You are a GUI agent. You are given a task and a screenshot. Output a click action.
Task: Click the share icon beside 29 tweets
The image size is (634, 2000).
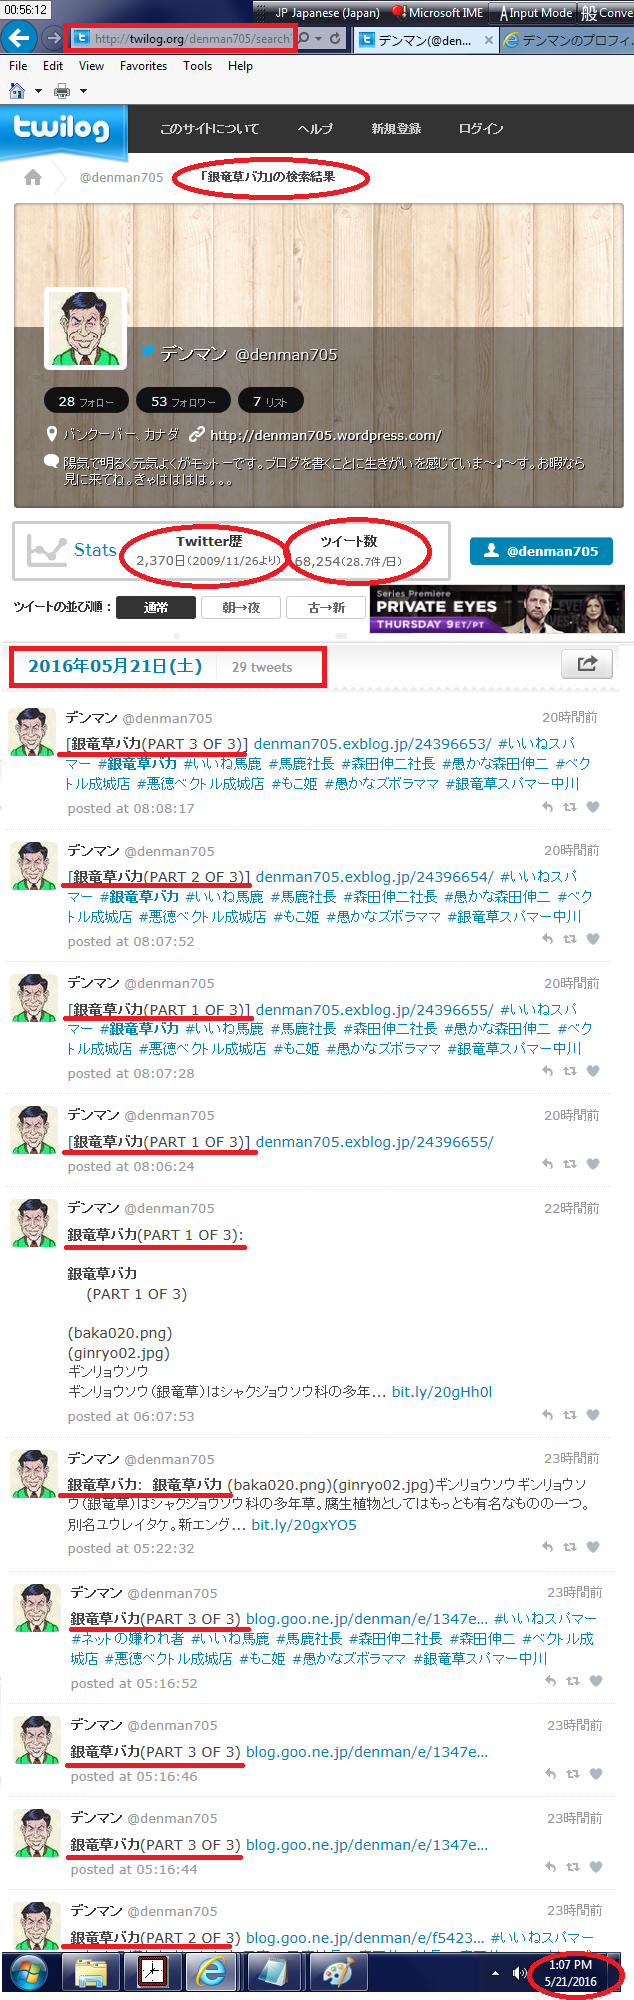coord(587,664)
